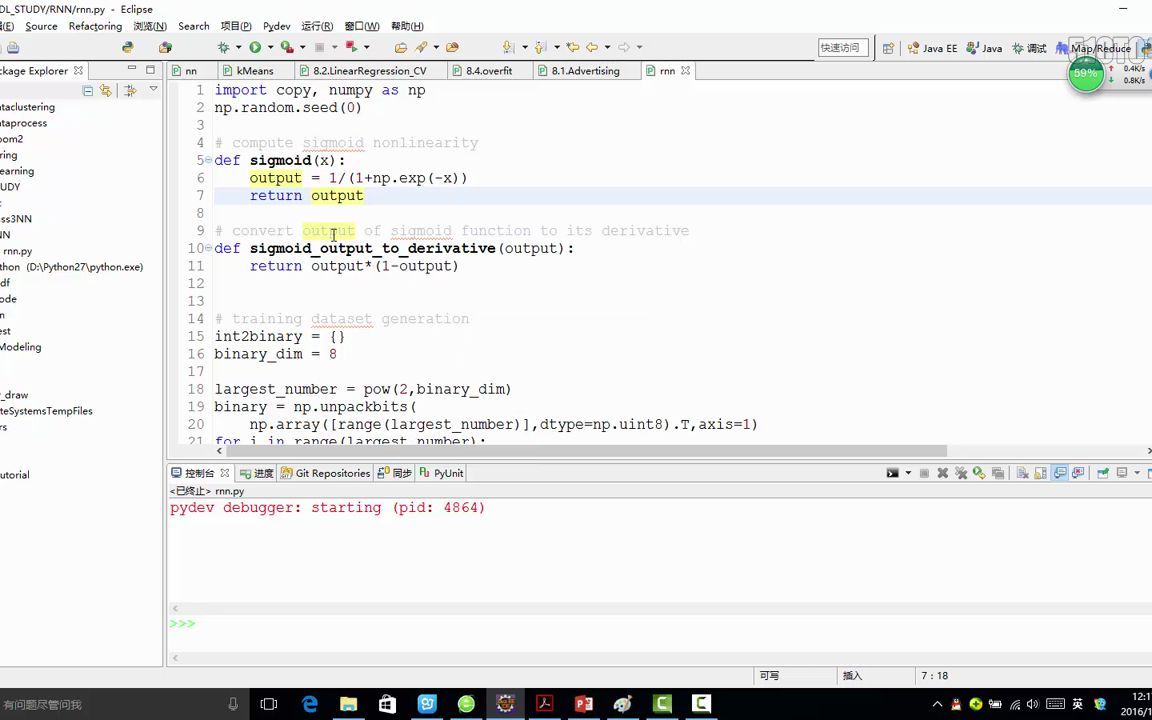Switch to the Map/Reduce perspective
Viewport: 1152px width, 720px height.
pos(1099,47)
